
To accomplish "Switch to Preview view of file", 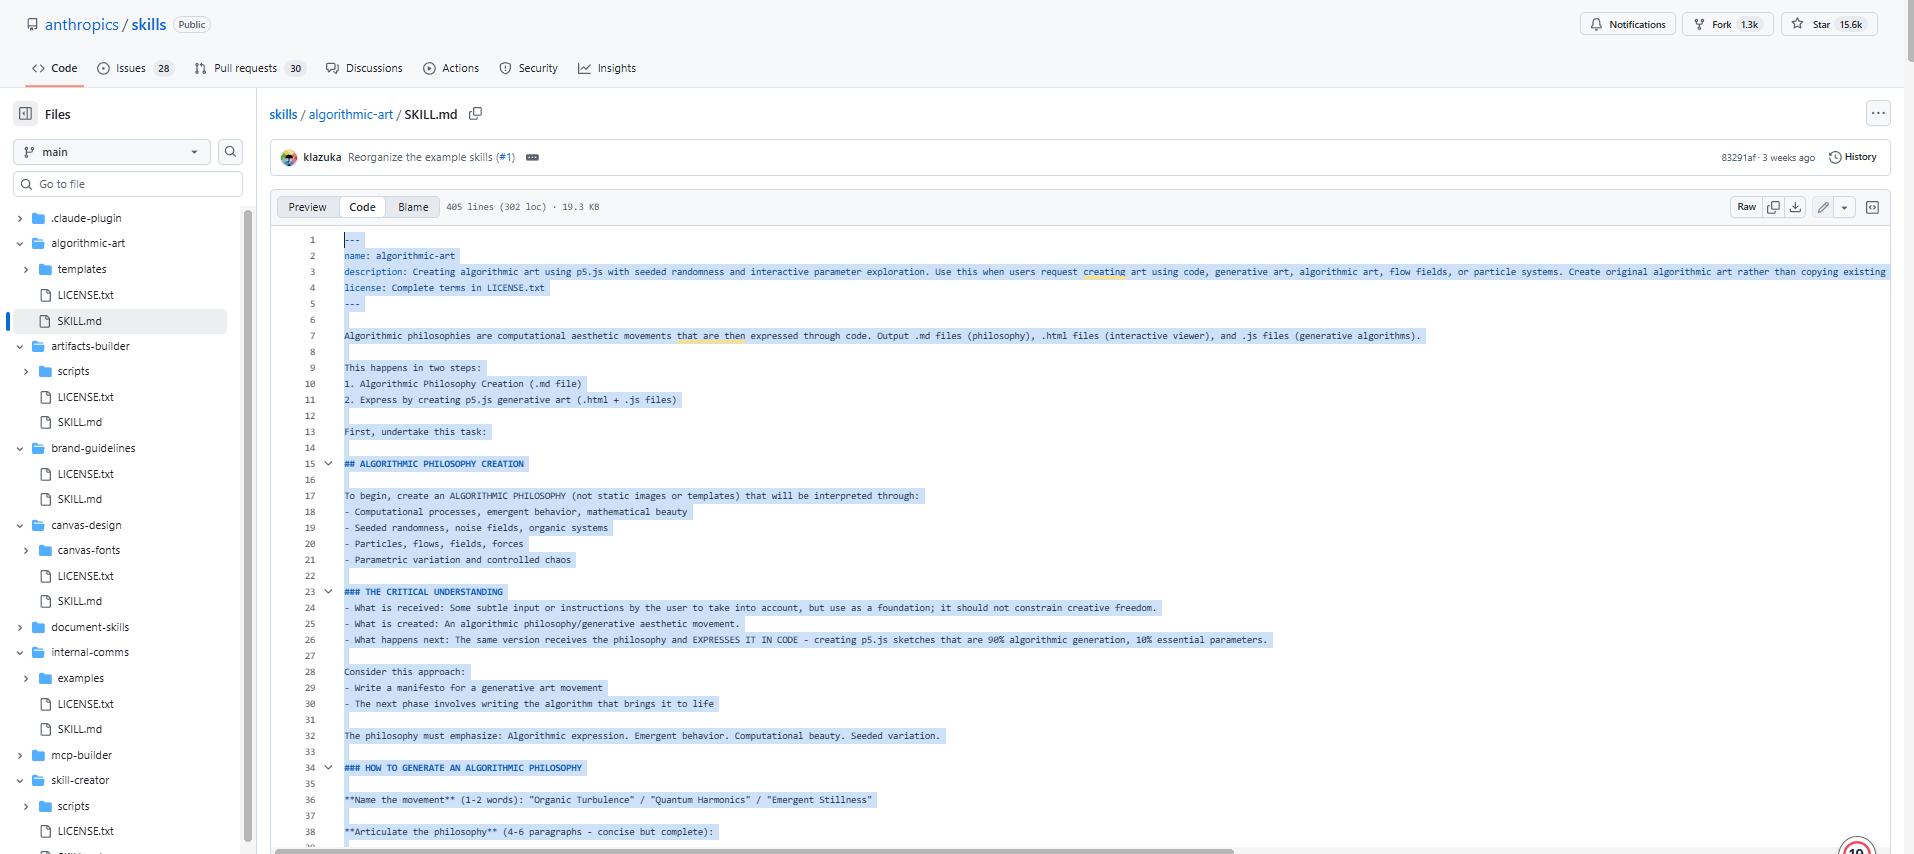I will point(308,207).
